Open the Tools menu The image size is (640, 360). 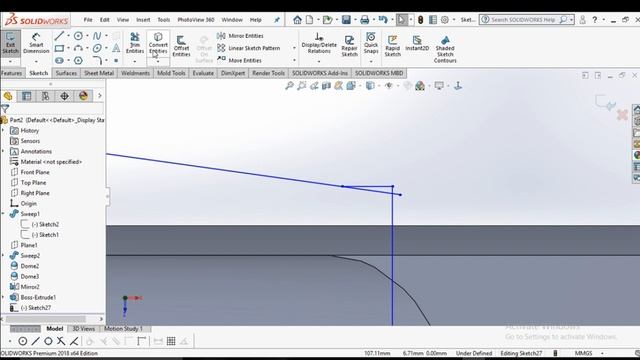[164, 20]
